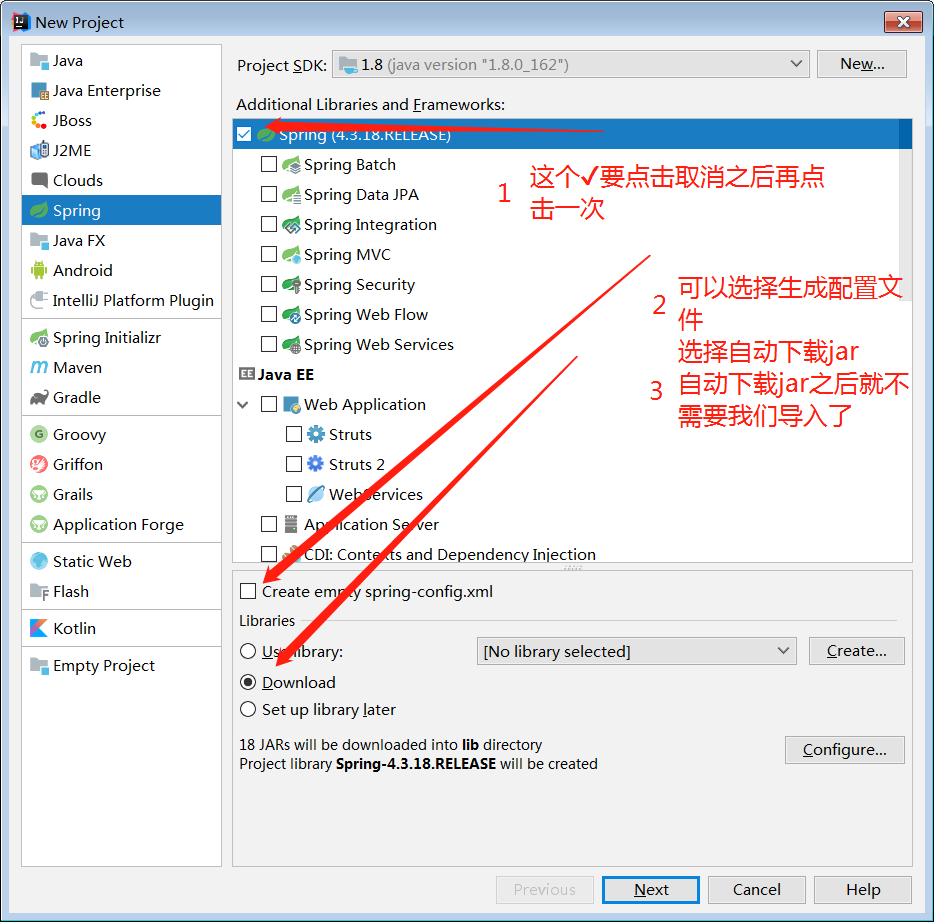Select the Download radio button
Image resolution: width=934 pixels, height=922 pixels.
tap(248, 682)
